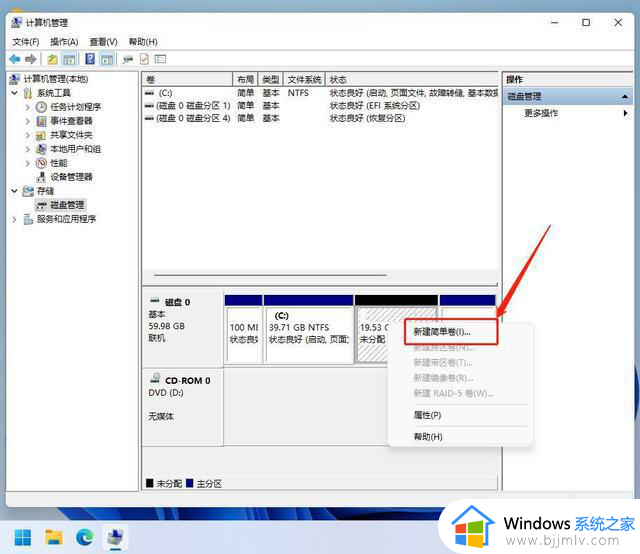Collapse the 存储 tree node

(x=14, y=191)
